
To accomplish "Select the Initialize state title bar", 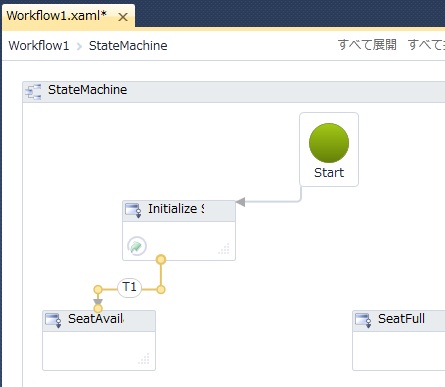I will pos(179,211).
